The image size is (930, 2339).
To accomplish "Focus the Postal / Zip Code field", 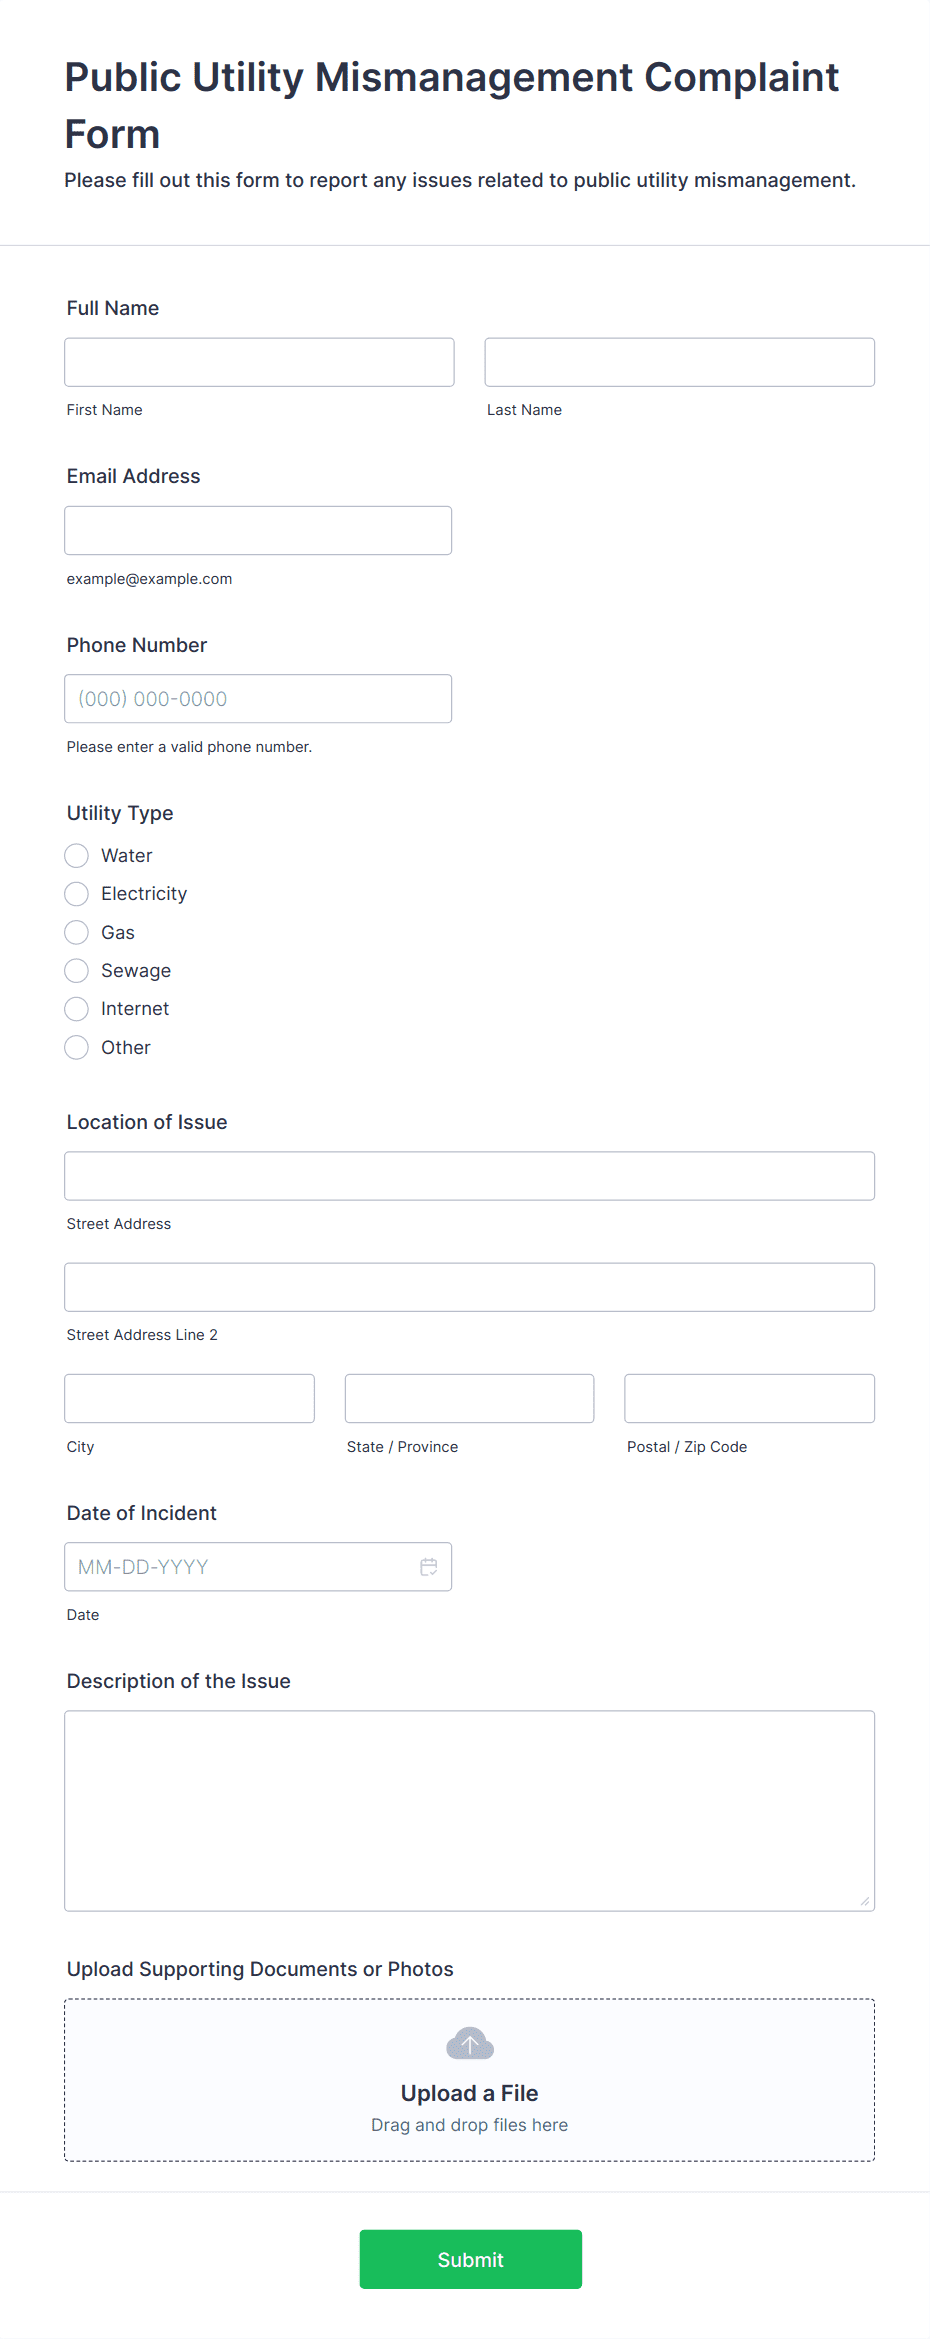I will pyautogui.click(x=749, y=1399).
